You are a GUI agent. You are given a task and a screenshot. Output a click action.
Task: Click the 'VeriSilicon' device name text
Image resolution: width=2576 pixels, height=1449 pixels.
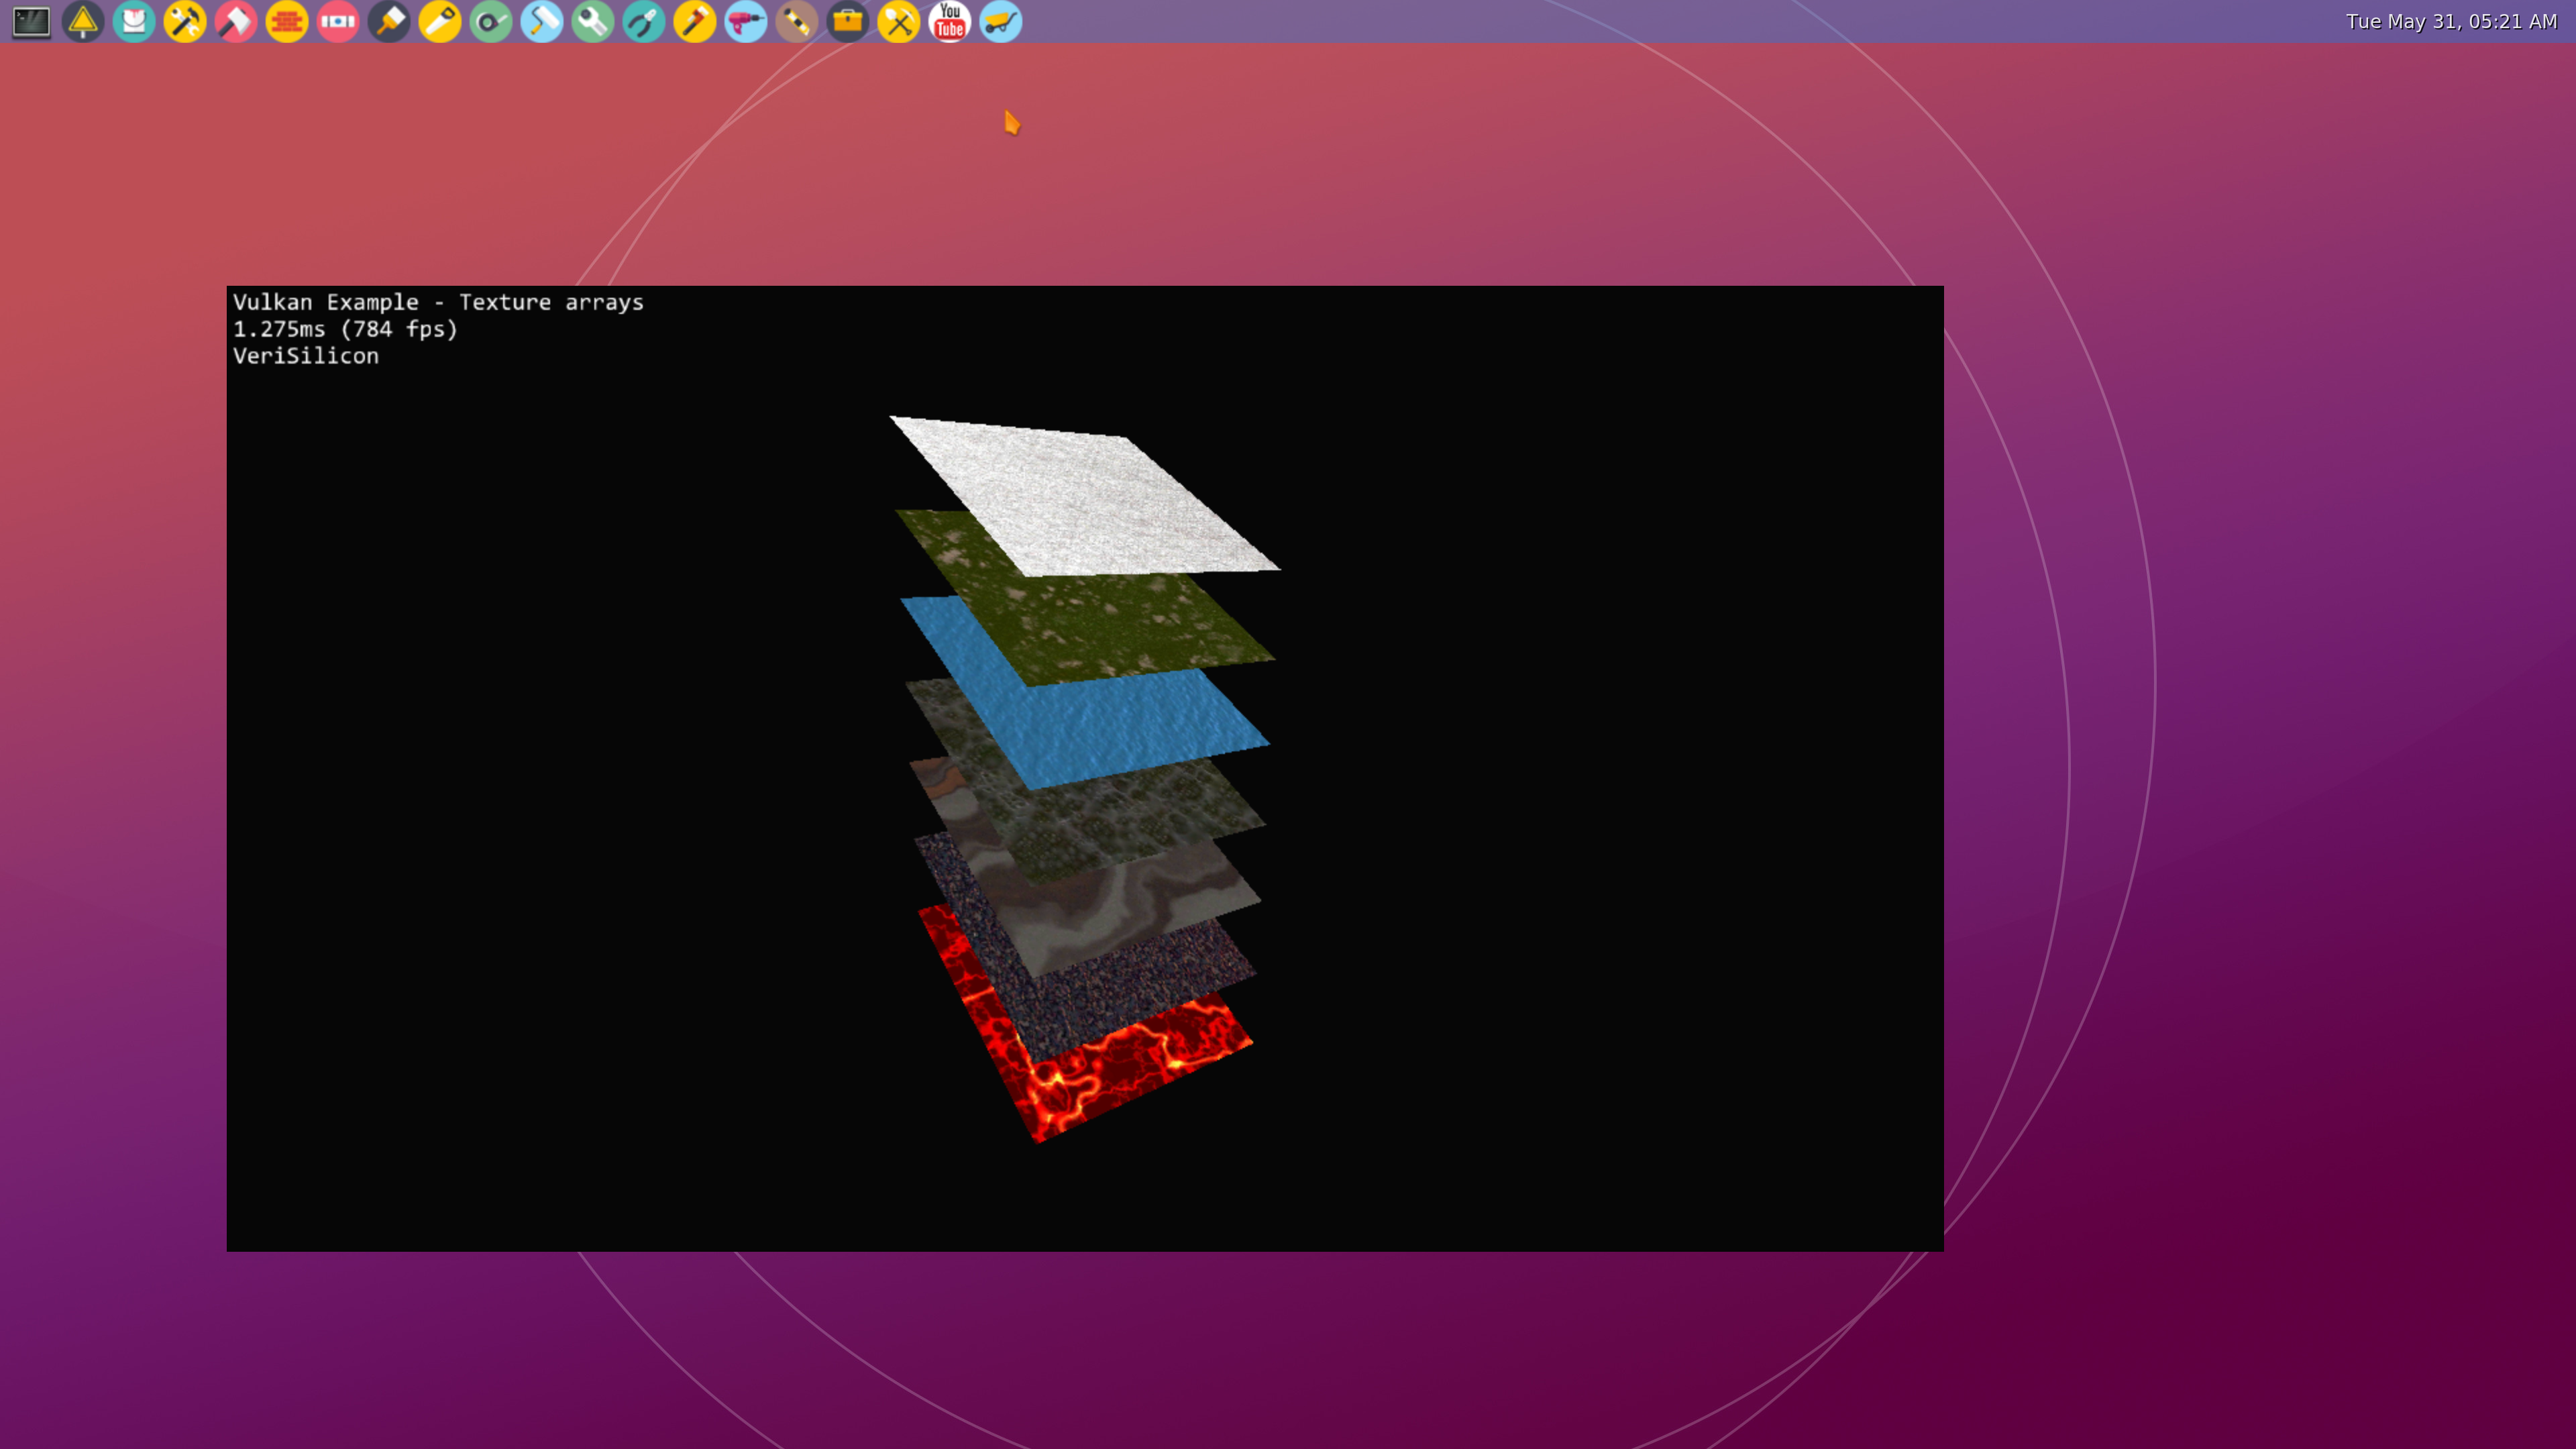tap(306, 356)
